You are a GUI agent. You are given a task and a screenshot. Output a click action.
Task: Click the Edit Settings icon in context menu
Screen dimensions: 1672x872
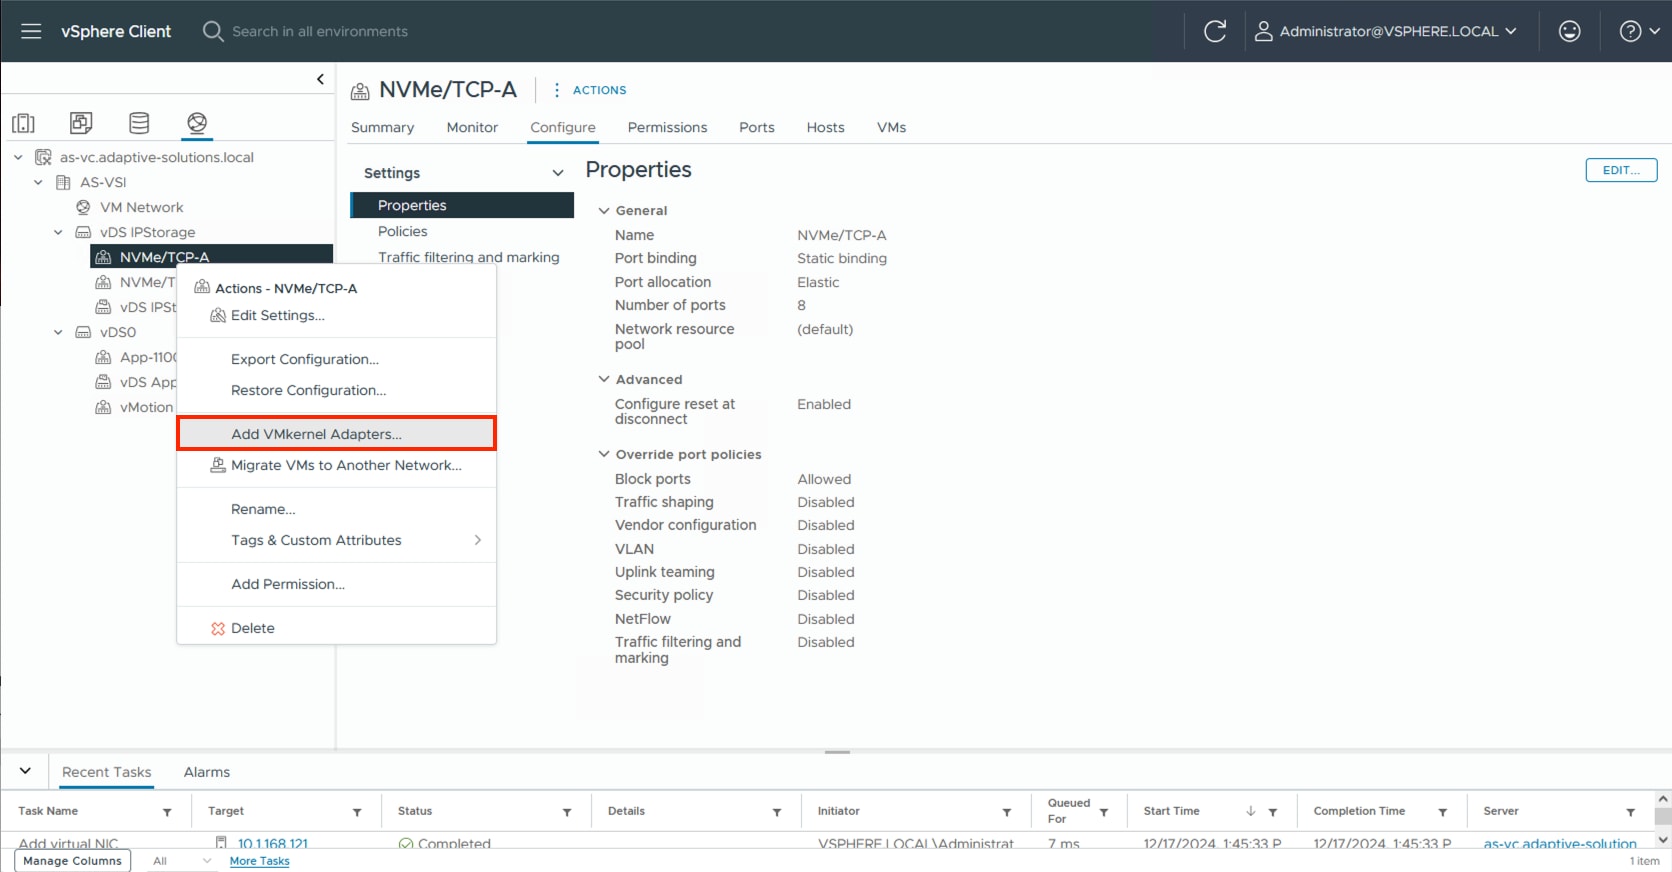pyautogui.click(x=218, y=315)
